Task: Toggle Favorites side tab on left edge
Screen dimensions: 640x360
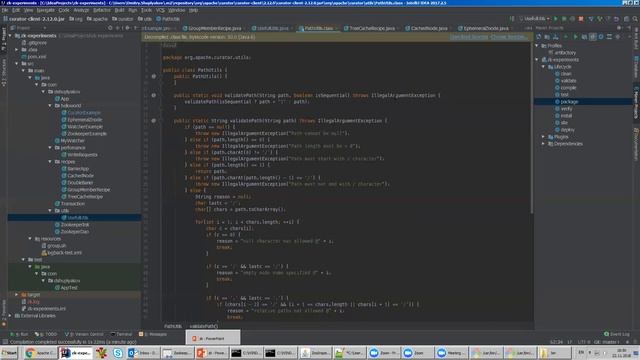Action: [4, 312]
